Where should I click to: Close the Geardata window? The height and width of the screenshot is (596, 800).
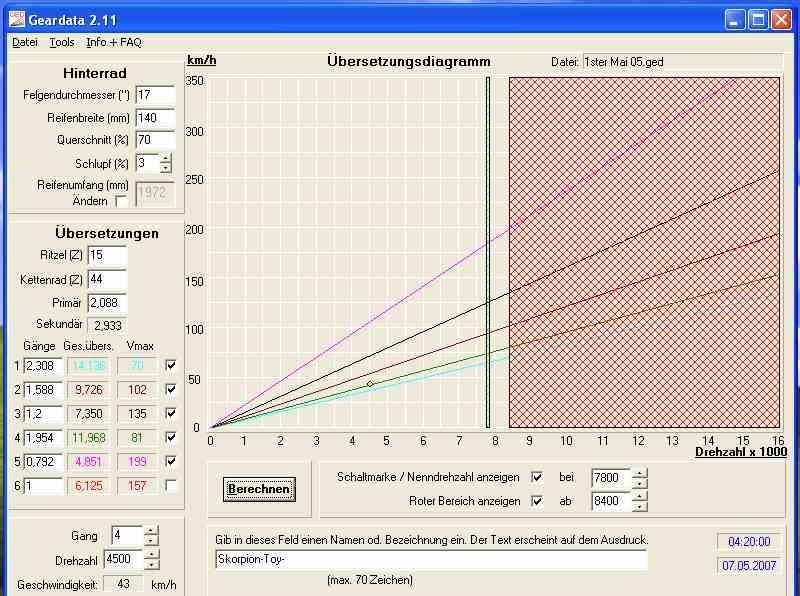coord(782,20)
